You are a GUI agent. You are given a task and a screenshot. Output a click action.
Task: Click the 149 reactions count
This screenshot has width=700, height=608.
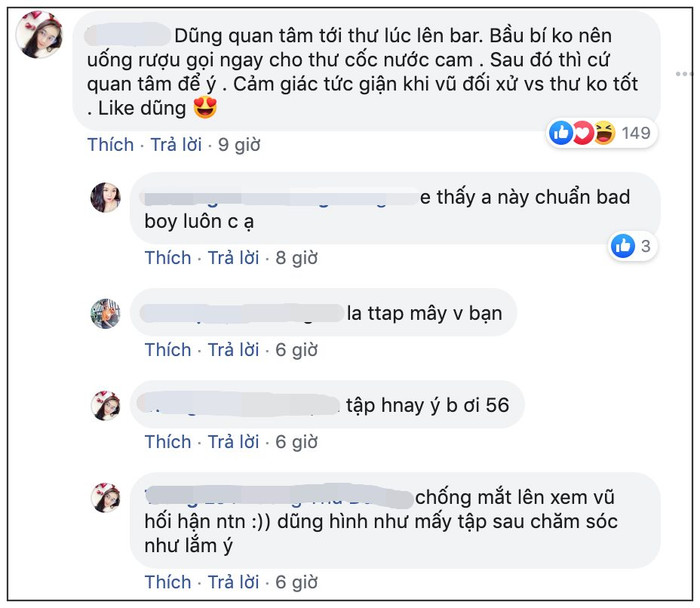click(636, 133)
